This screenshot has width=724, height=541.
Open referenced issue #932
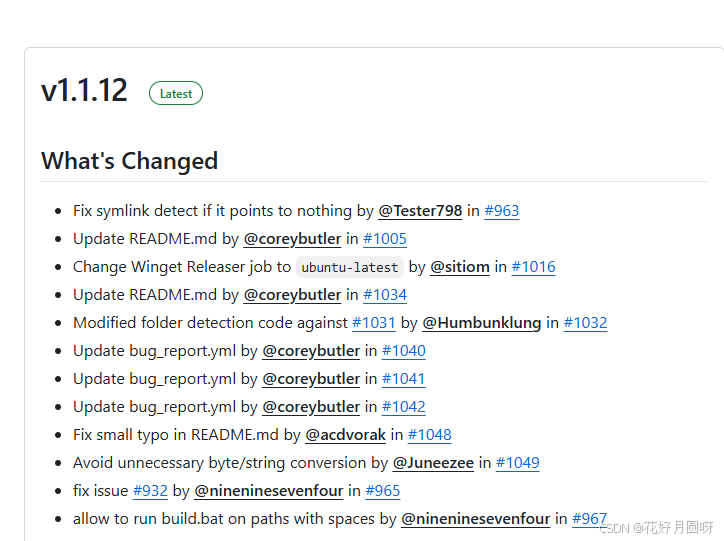click(151, 491)
